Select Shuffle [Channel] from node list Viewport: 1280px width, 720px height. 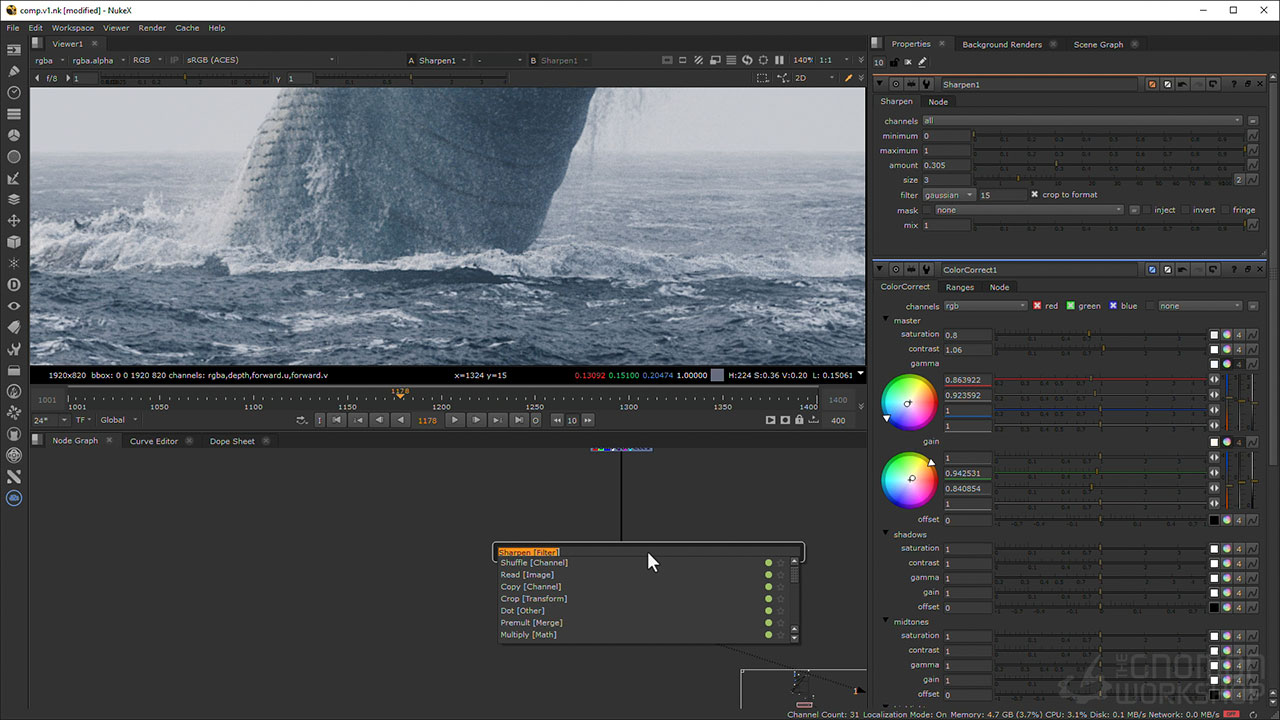coord(534,563)
